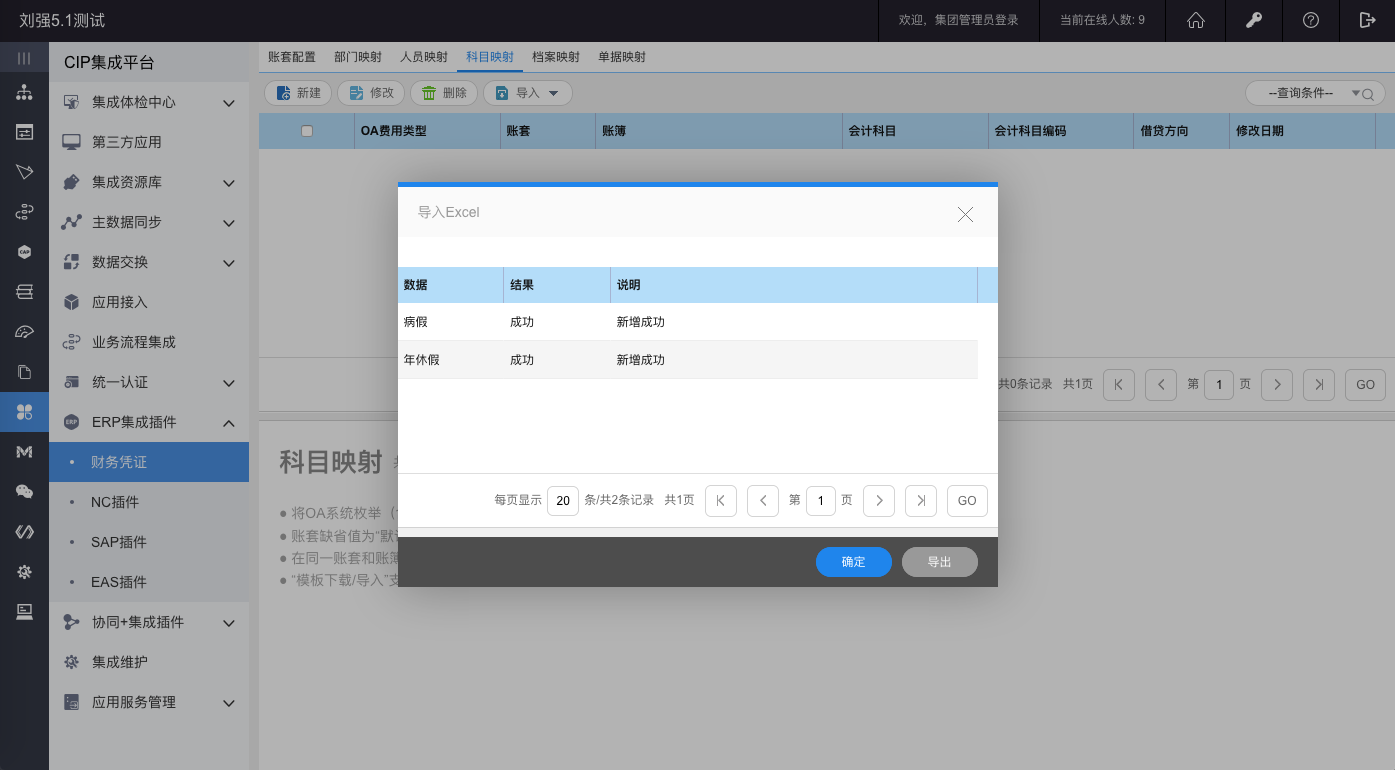Switch to the 单据映射 tab

tap(622, 57)
